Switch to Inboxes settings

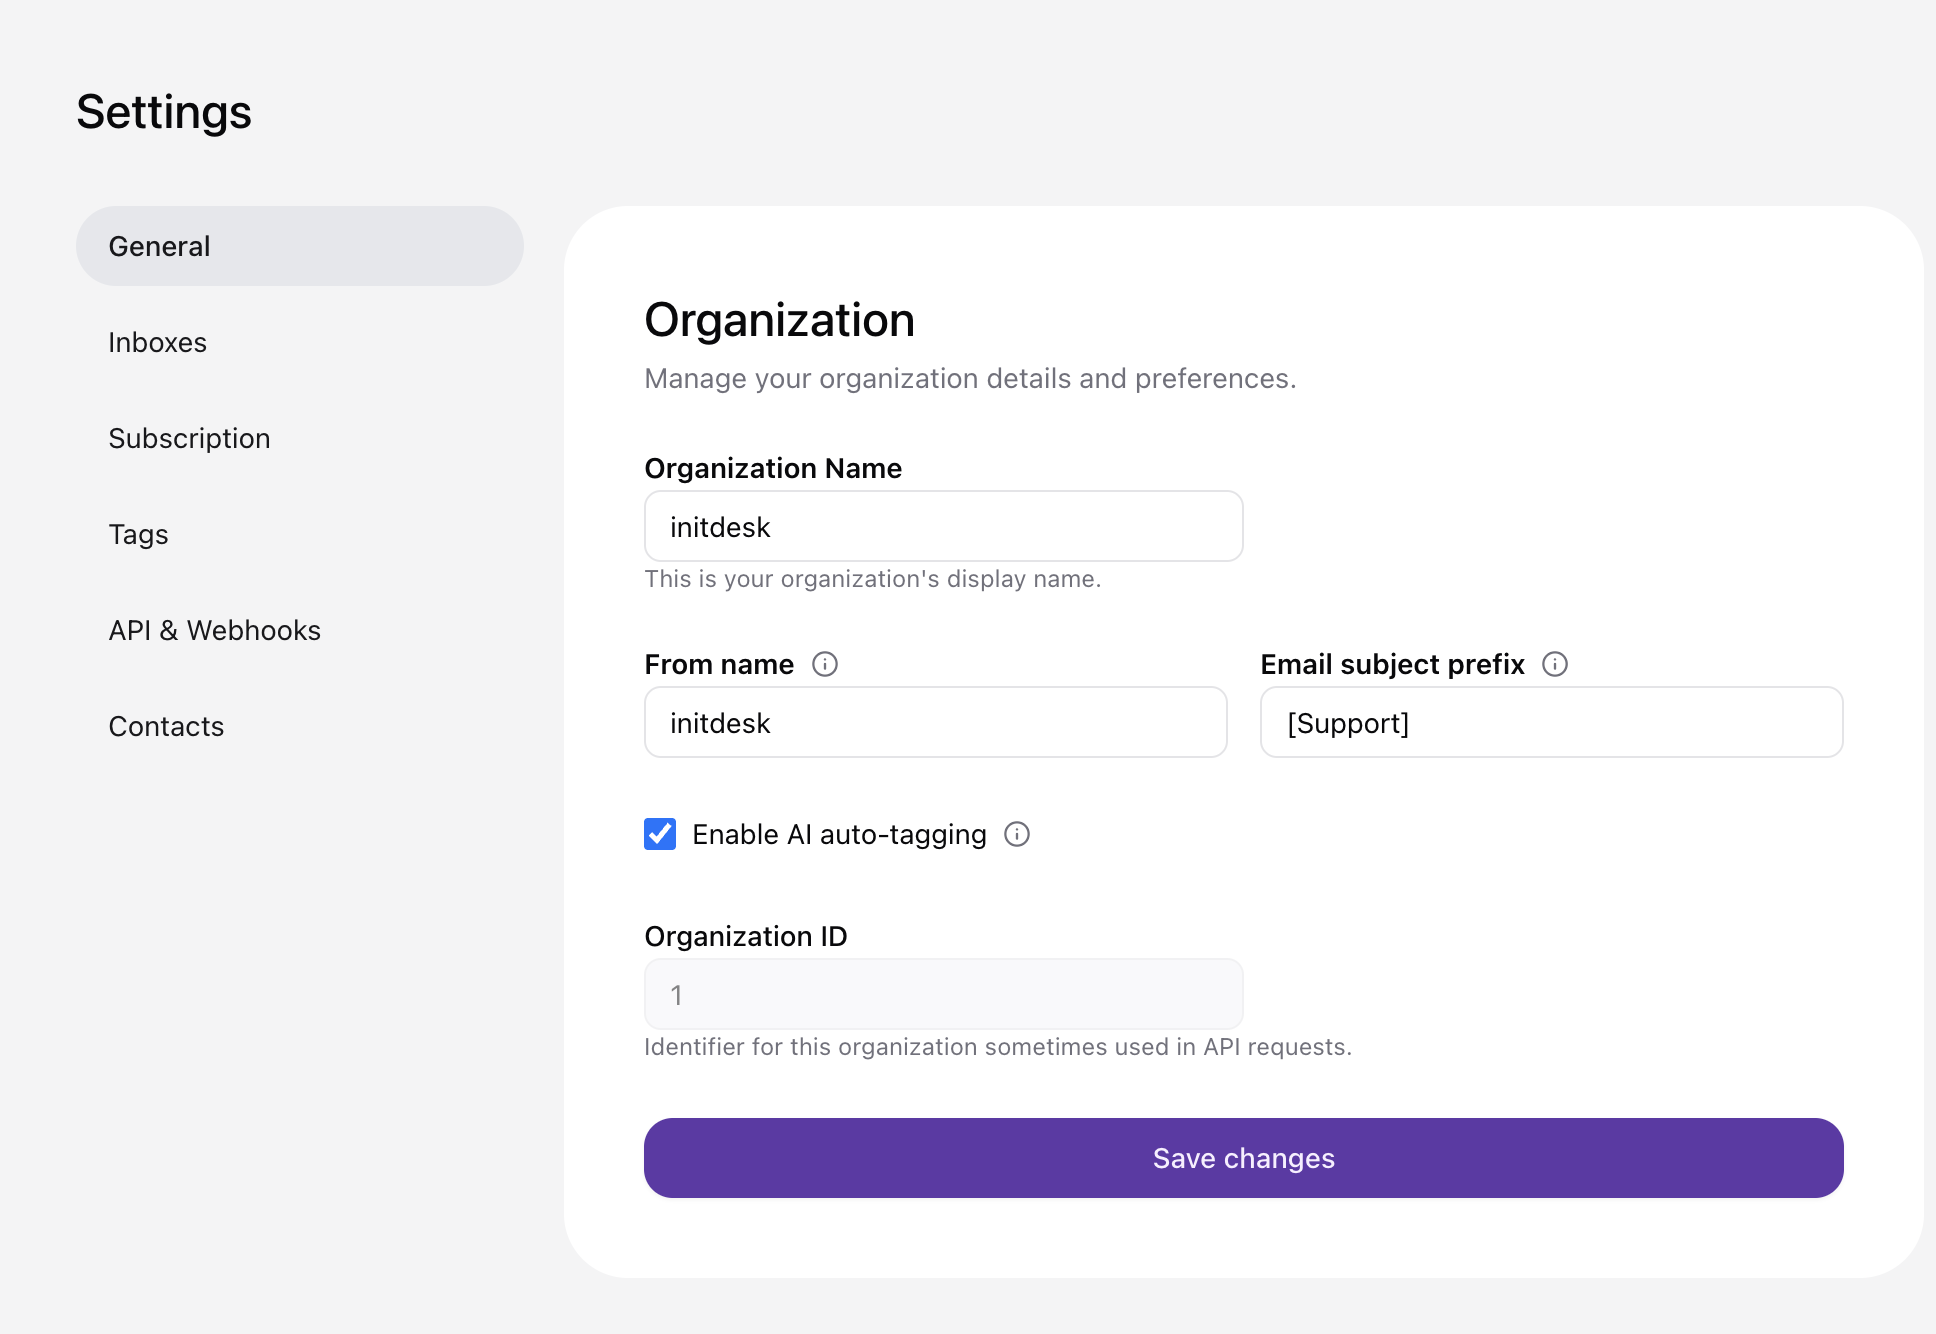click(x=157, y=342)
